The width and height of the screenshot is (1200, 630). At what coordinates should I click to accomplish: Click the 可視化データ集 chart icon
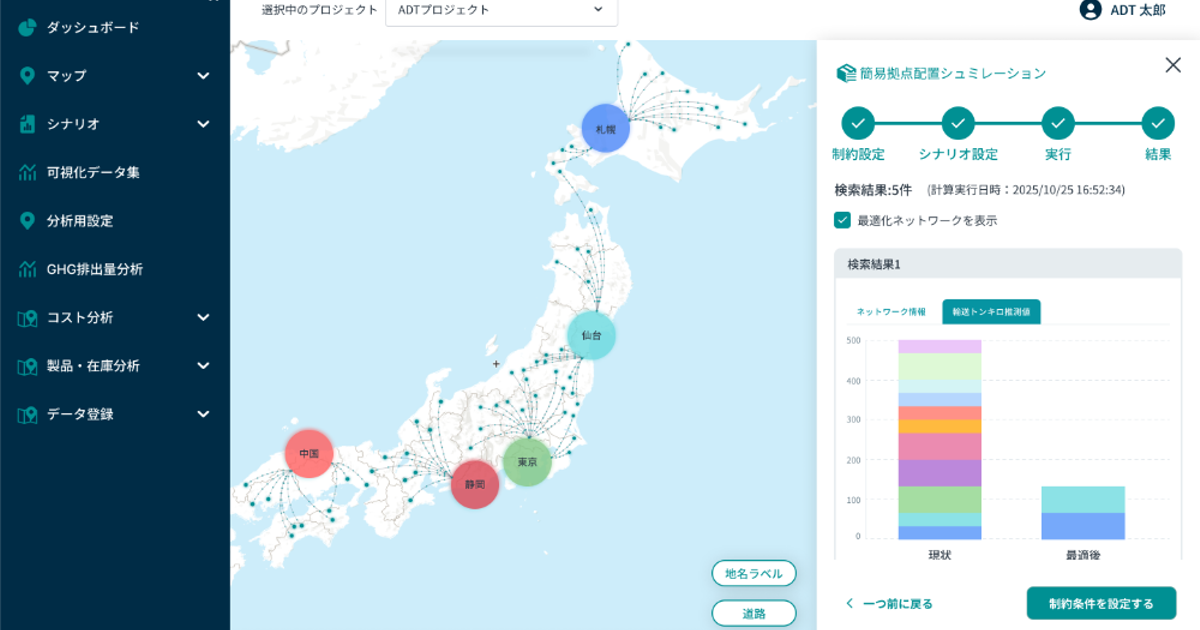[28, 172]
